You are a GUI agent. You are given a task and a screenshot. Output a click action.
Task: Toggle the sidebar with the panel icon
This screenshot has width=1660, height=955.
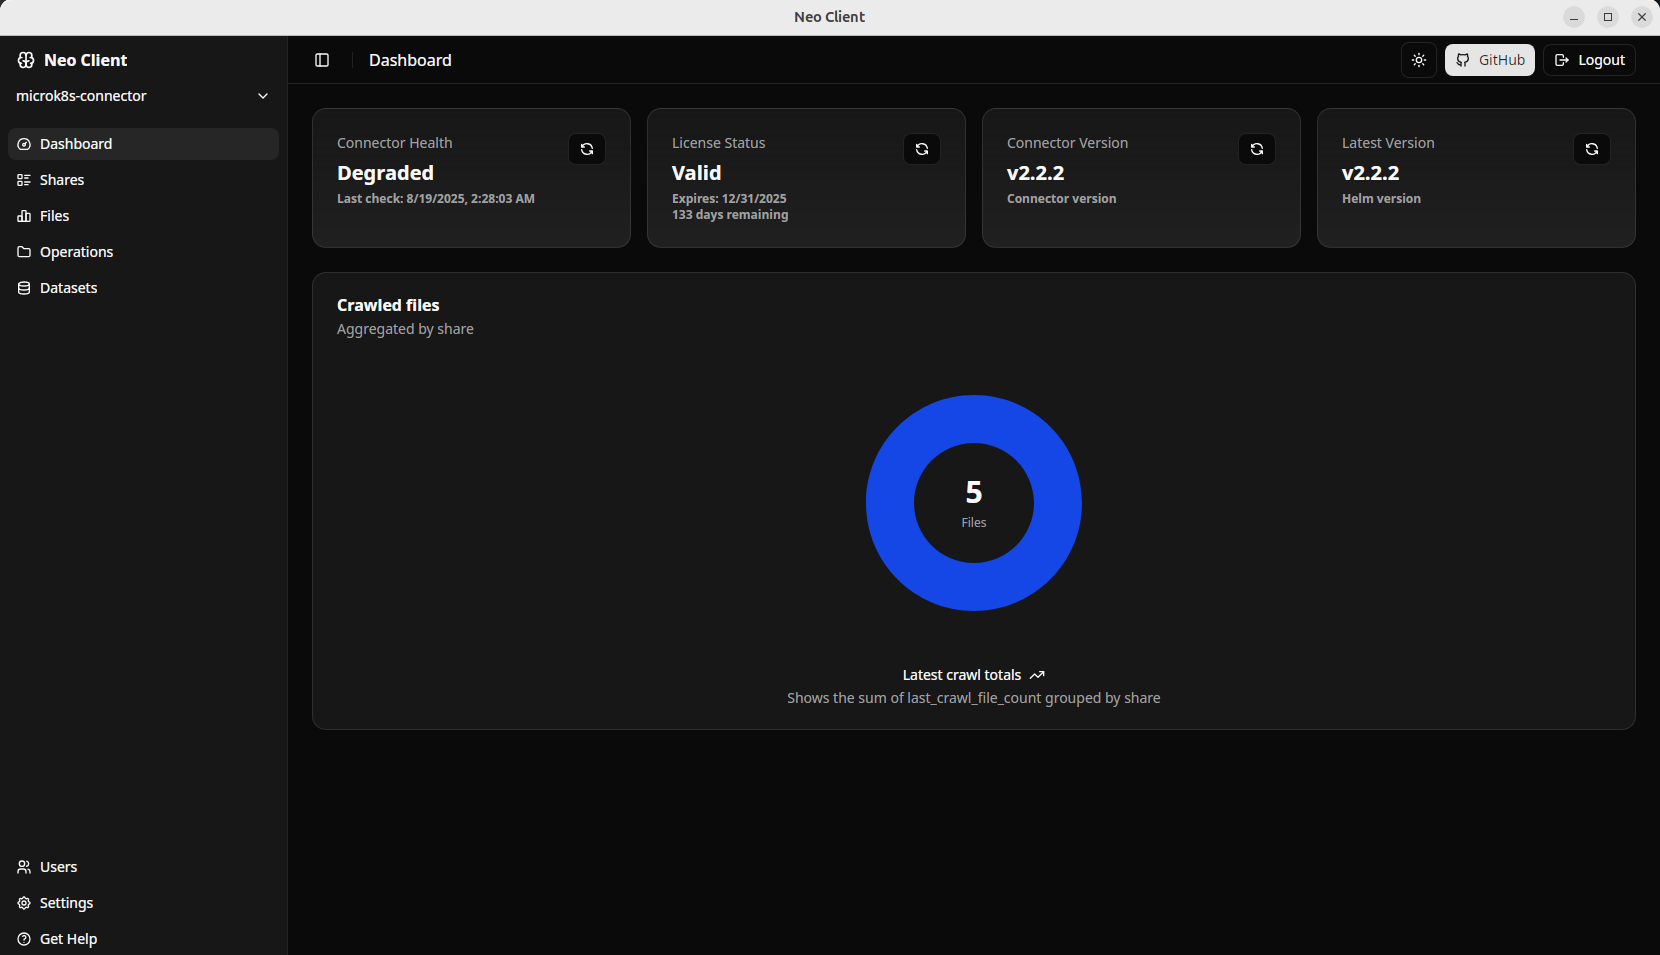coord(321,60)
